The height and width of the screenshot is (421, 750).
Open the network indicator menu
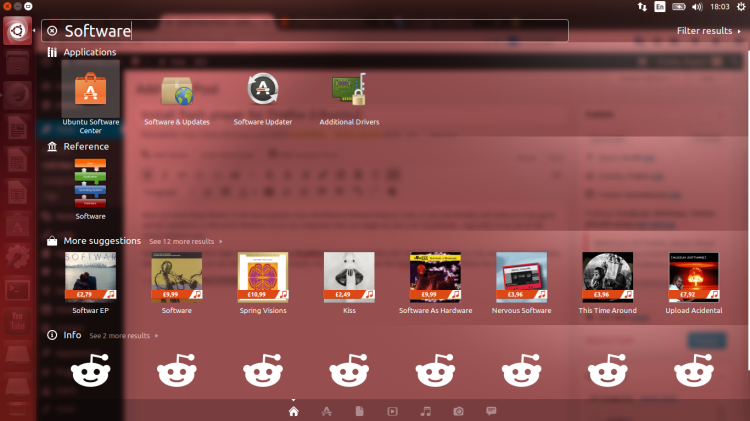point(642,7)
